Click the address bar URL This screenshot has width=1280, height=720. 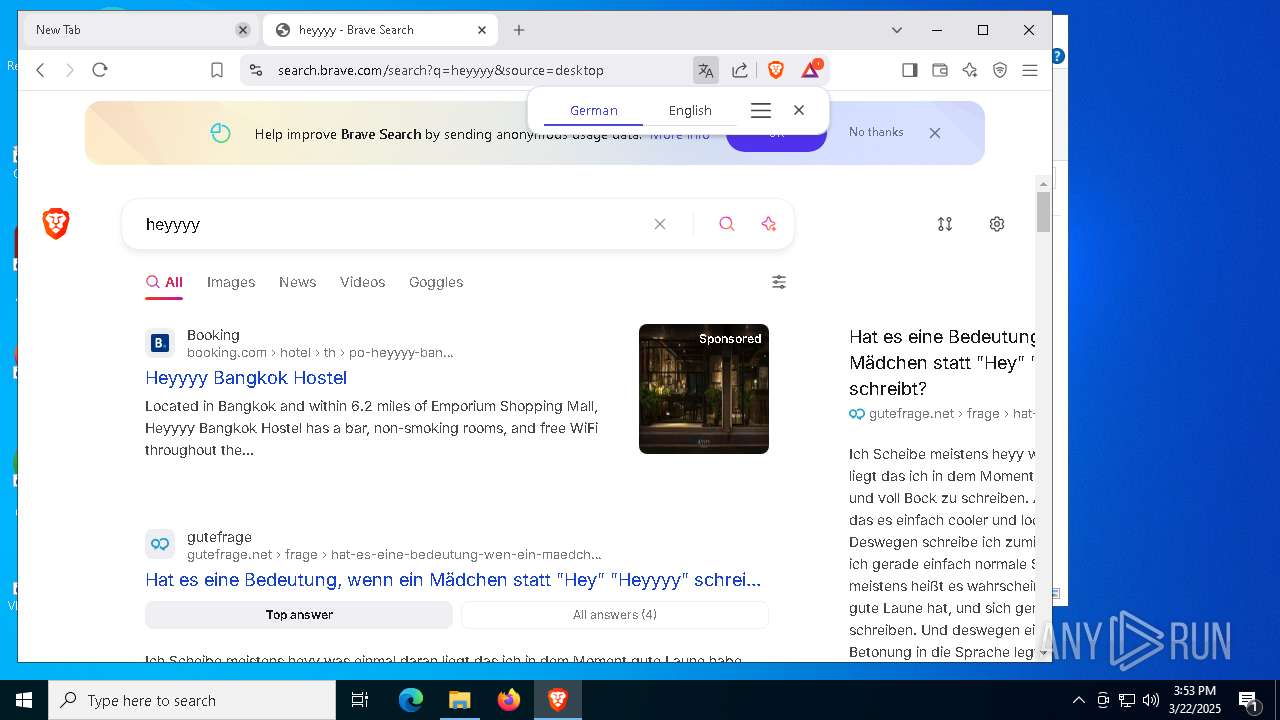(441, 70)
